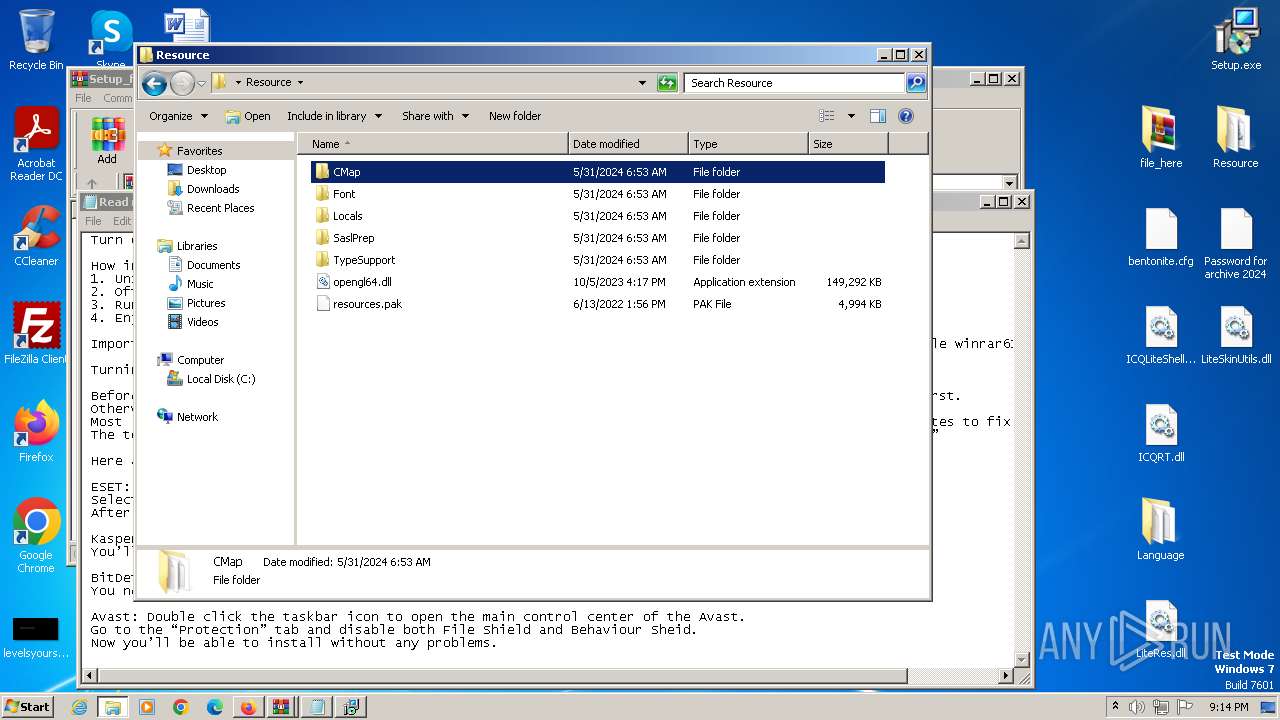Click the Explorer Forward arrow button
Viewport: 1280px width, 720px height.
[x=182, y=83]
